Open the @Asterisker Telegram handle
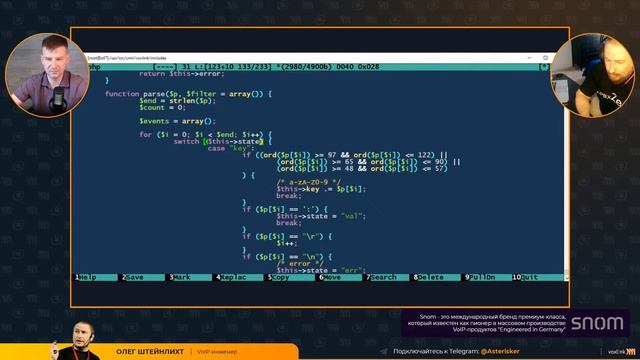640x360 pixels. 500,351
